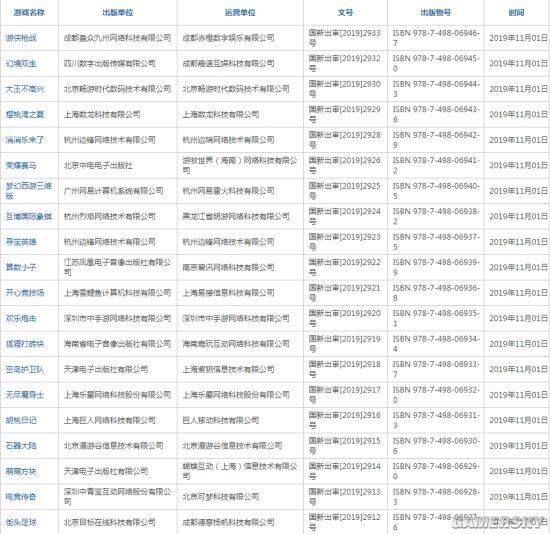Click the 出版物号 column header
The height and width of the screenshot is (534, 550).
(436, 13)
